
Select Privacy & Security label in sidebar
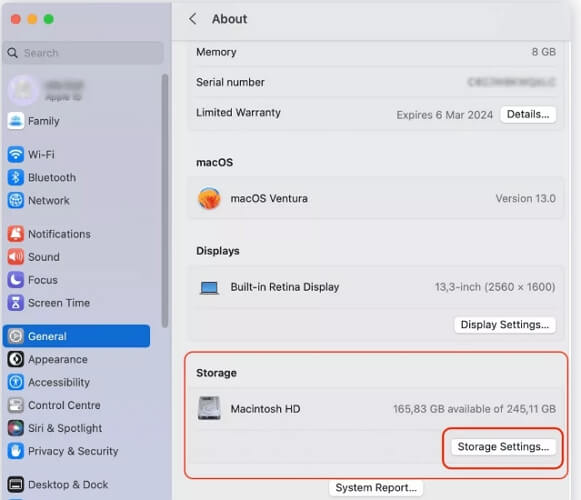[x=73, y=451]
